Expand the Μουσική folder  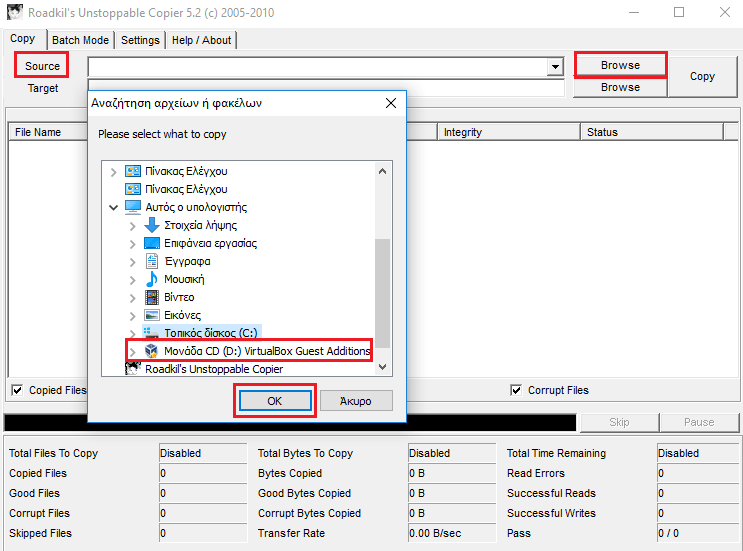tap(133, 280)
